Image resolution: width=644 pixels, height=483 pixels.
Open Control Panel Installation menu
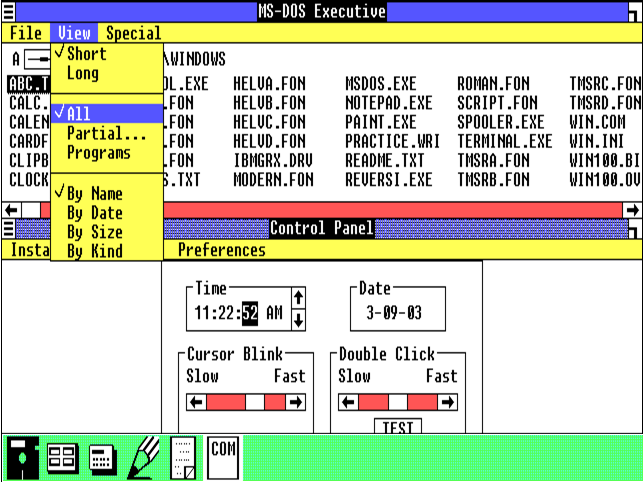(29, 250)
